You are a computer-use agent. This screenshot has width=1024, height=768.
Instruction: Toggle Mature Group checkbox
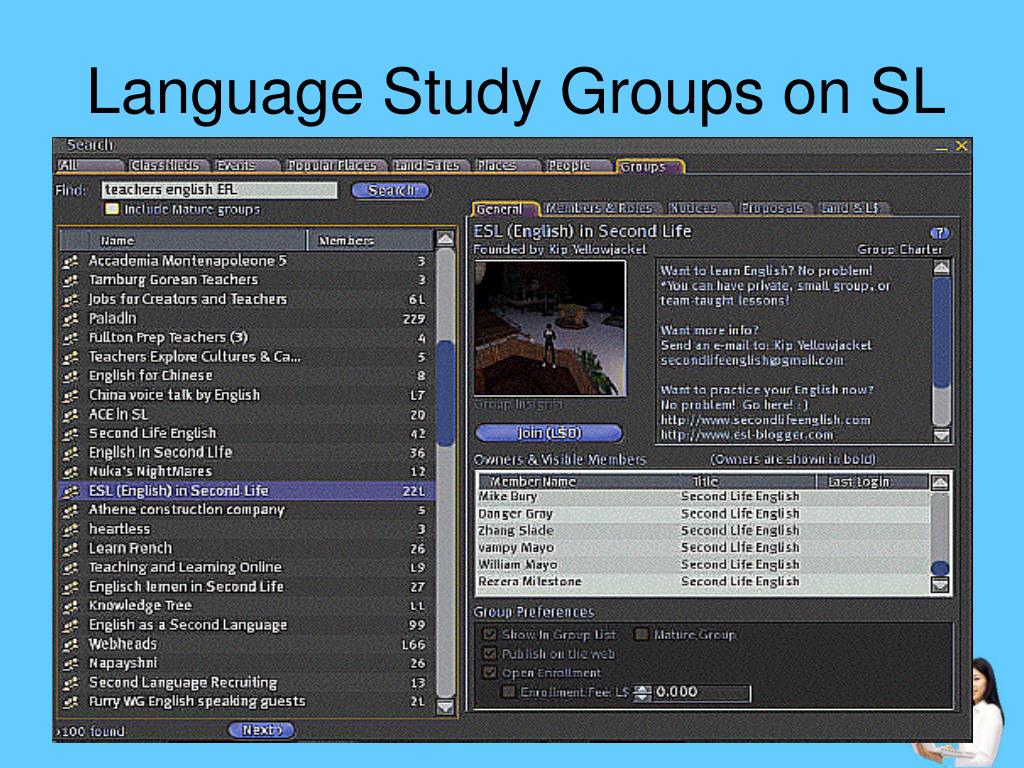click(641, 634)
